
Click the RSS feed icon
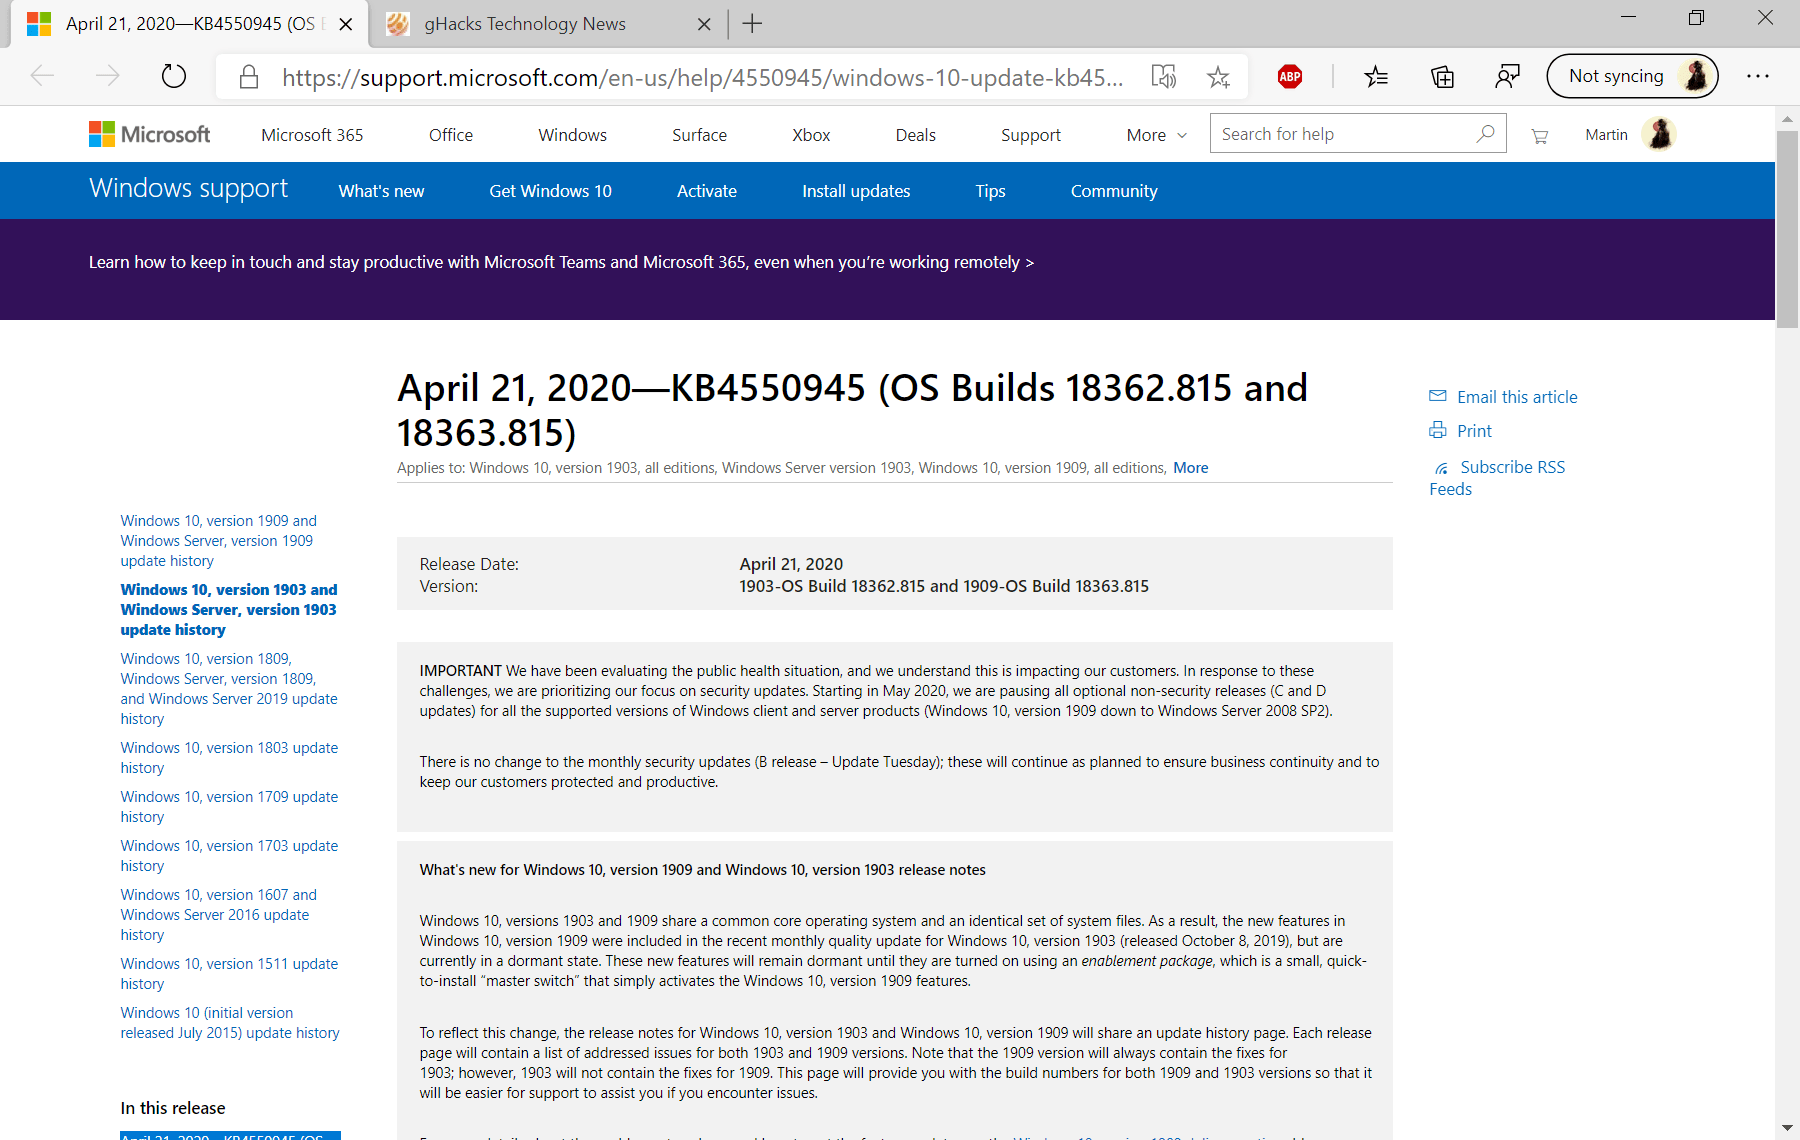1441,468
